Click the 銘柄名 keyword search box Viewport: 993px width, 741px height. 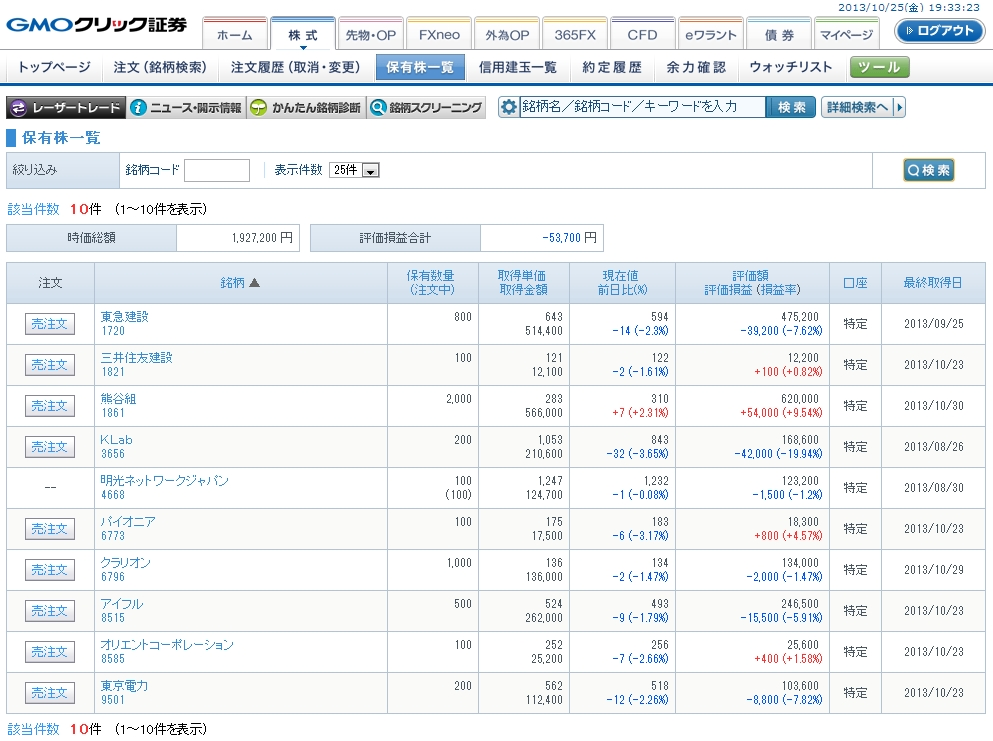click(642, 107)
